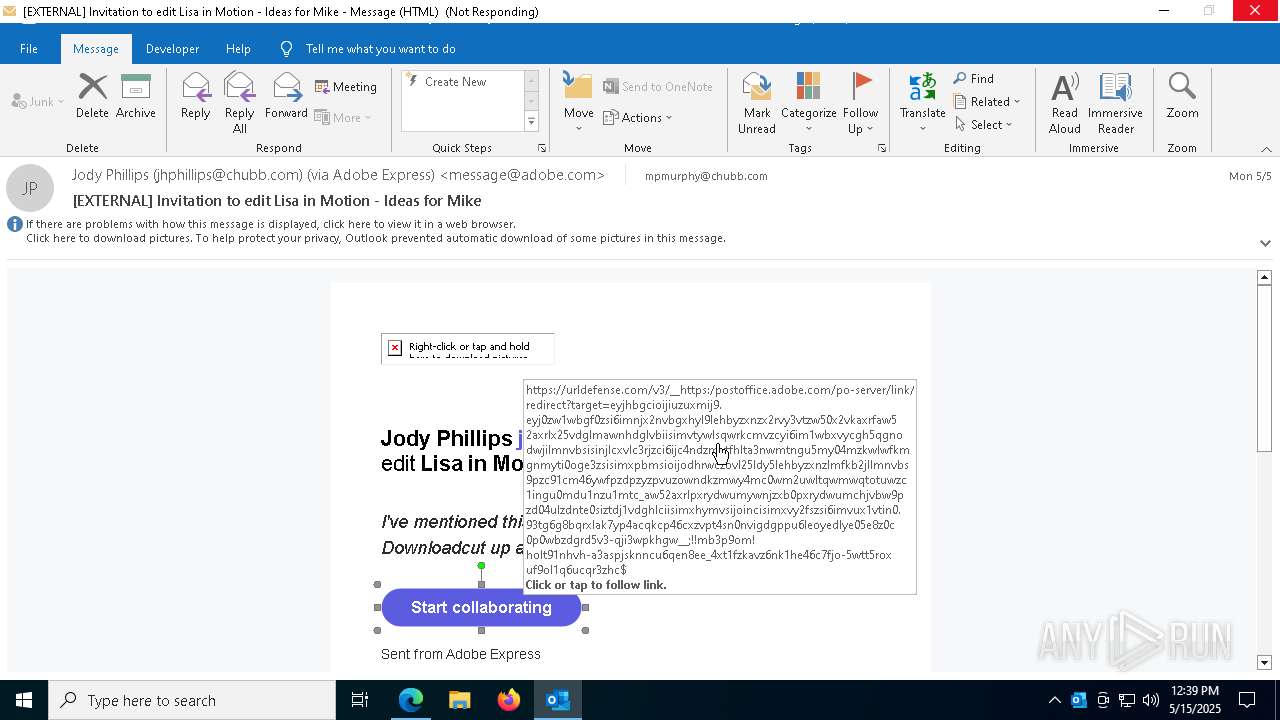Select Create New quick step

(455, 82)
